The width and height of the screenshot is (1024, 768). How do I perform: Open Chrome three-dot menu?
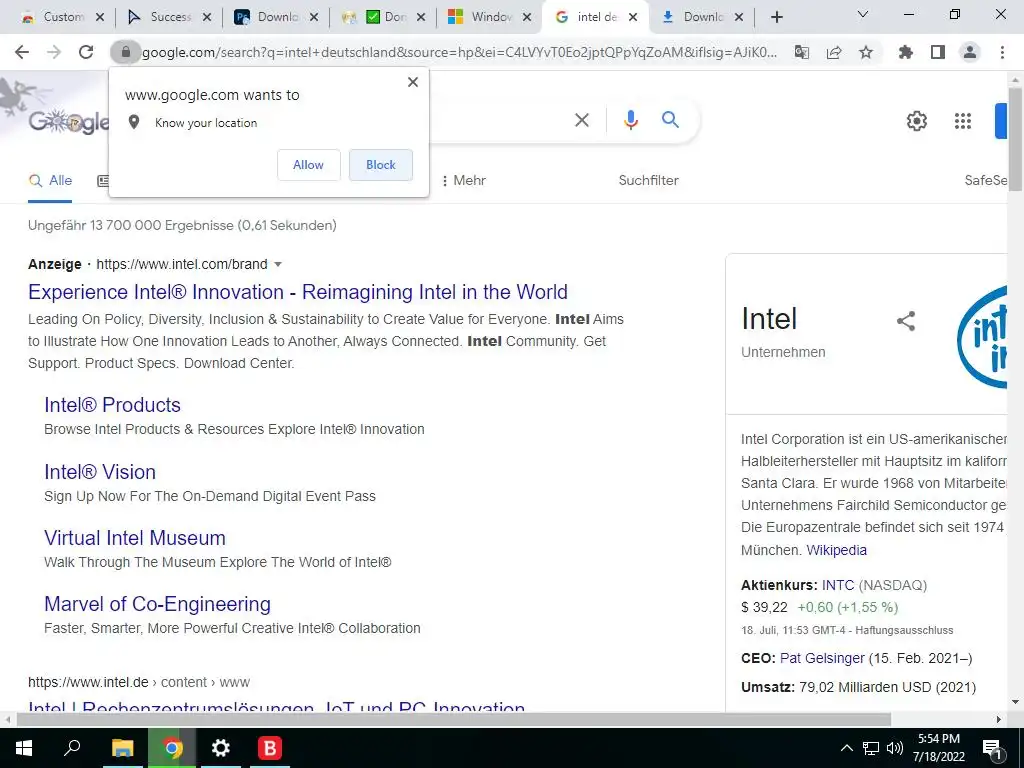[x=1002, y=52]
